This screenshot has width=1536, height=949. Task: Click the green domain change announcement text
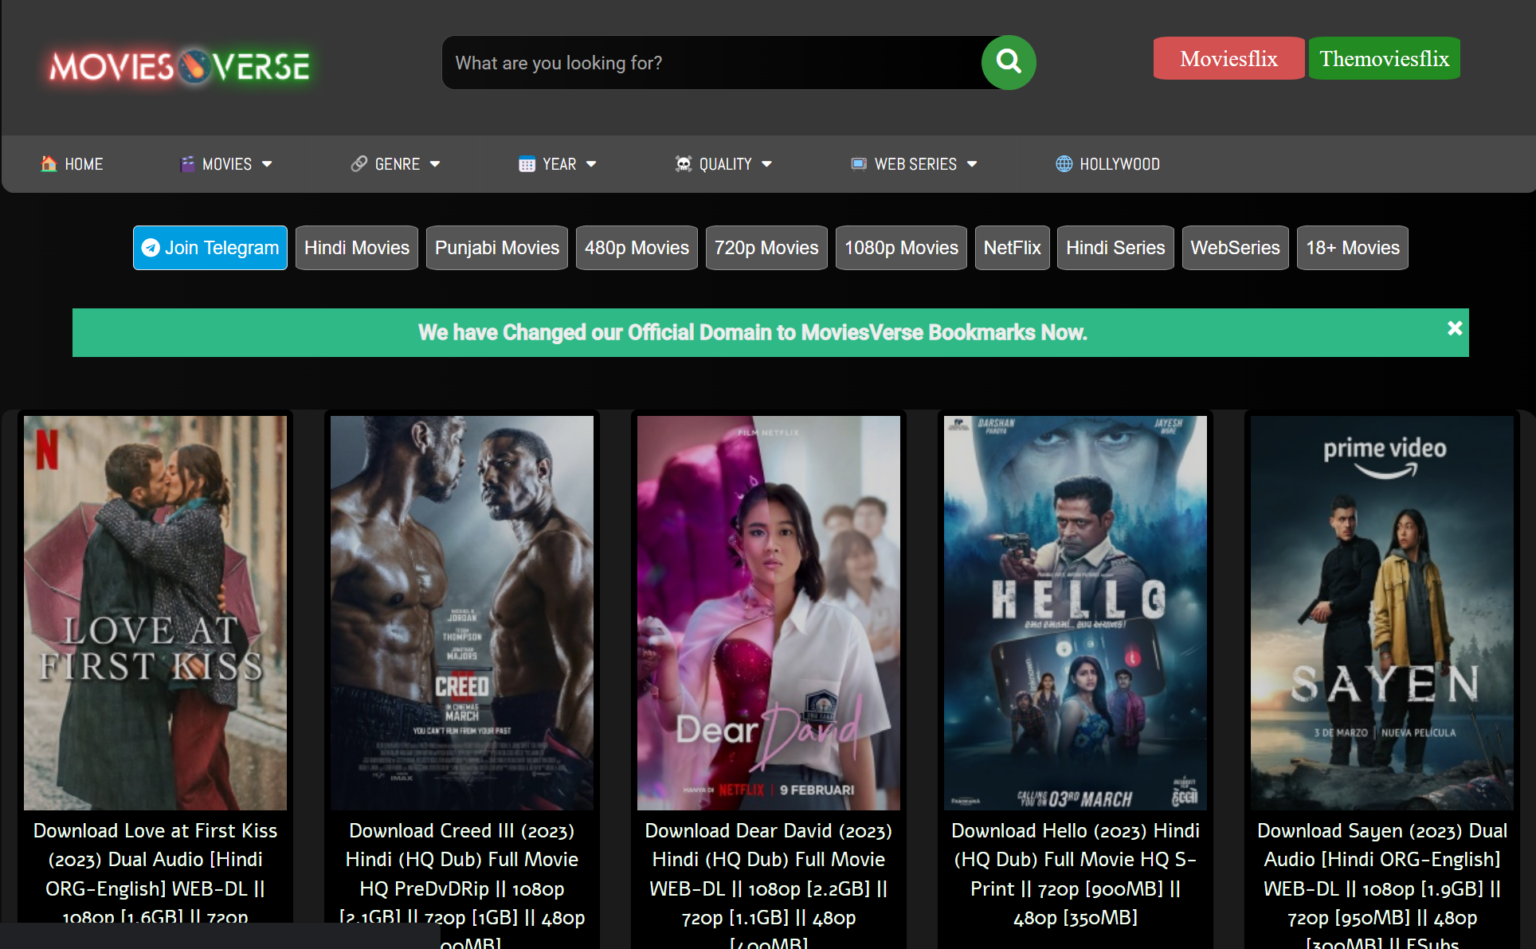[752, 332]
